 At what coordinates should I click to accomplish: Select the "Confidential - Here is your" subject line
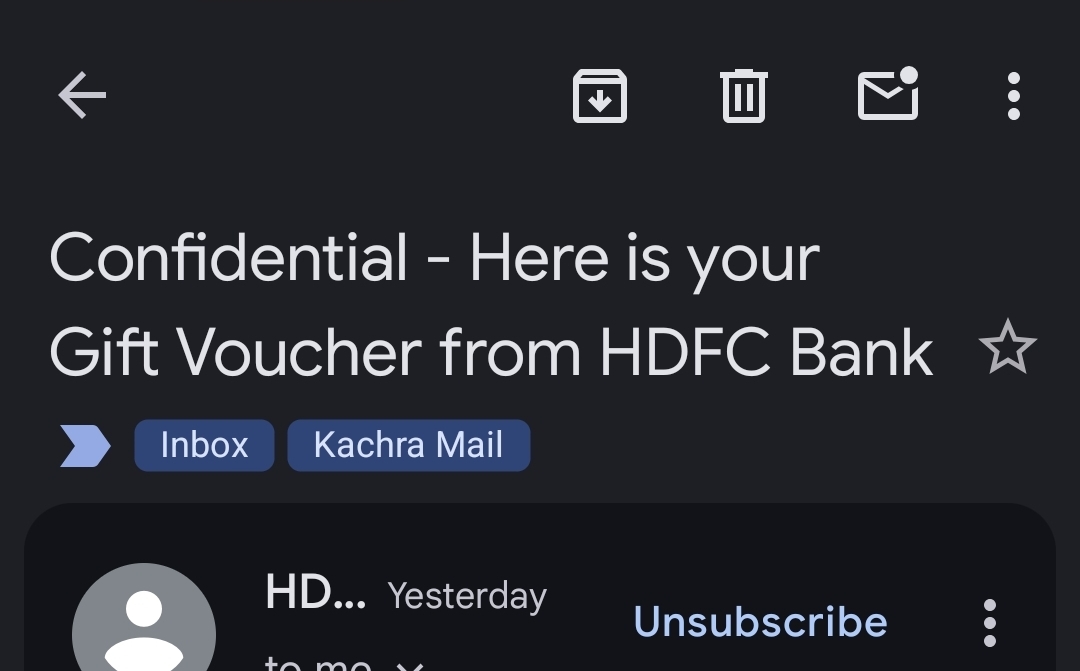tap(435, 258)
